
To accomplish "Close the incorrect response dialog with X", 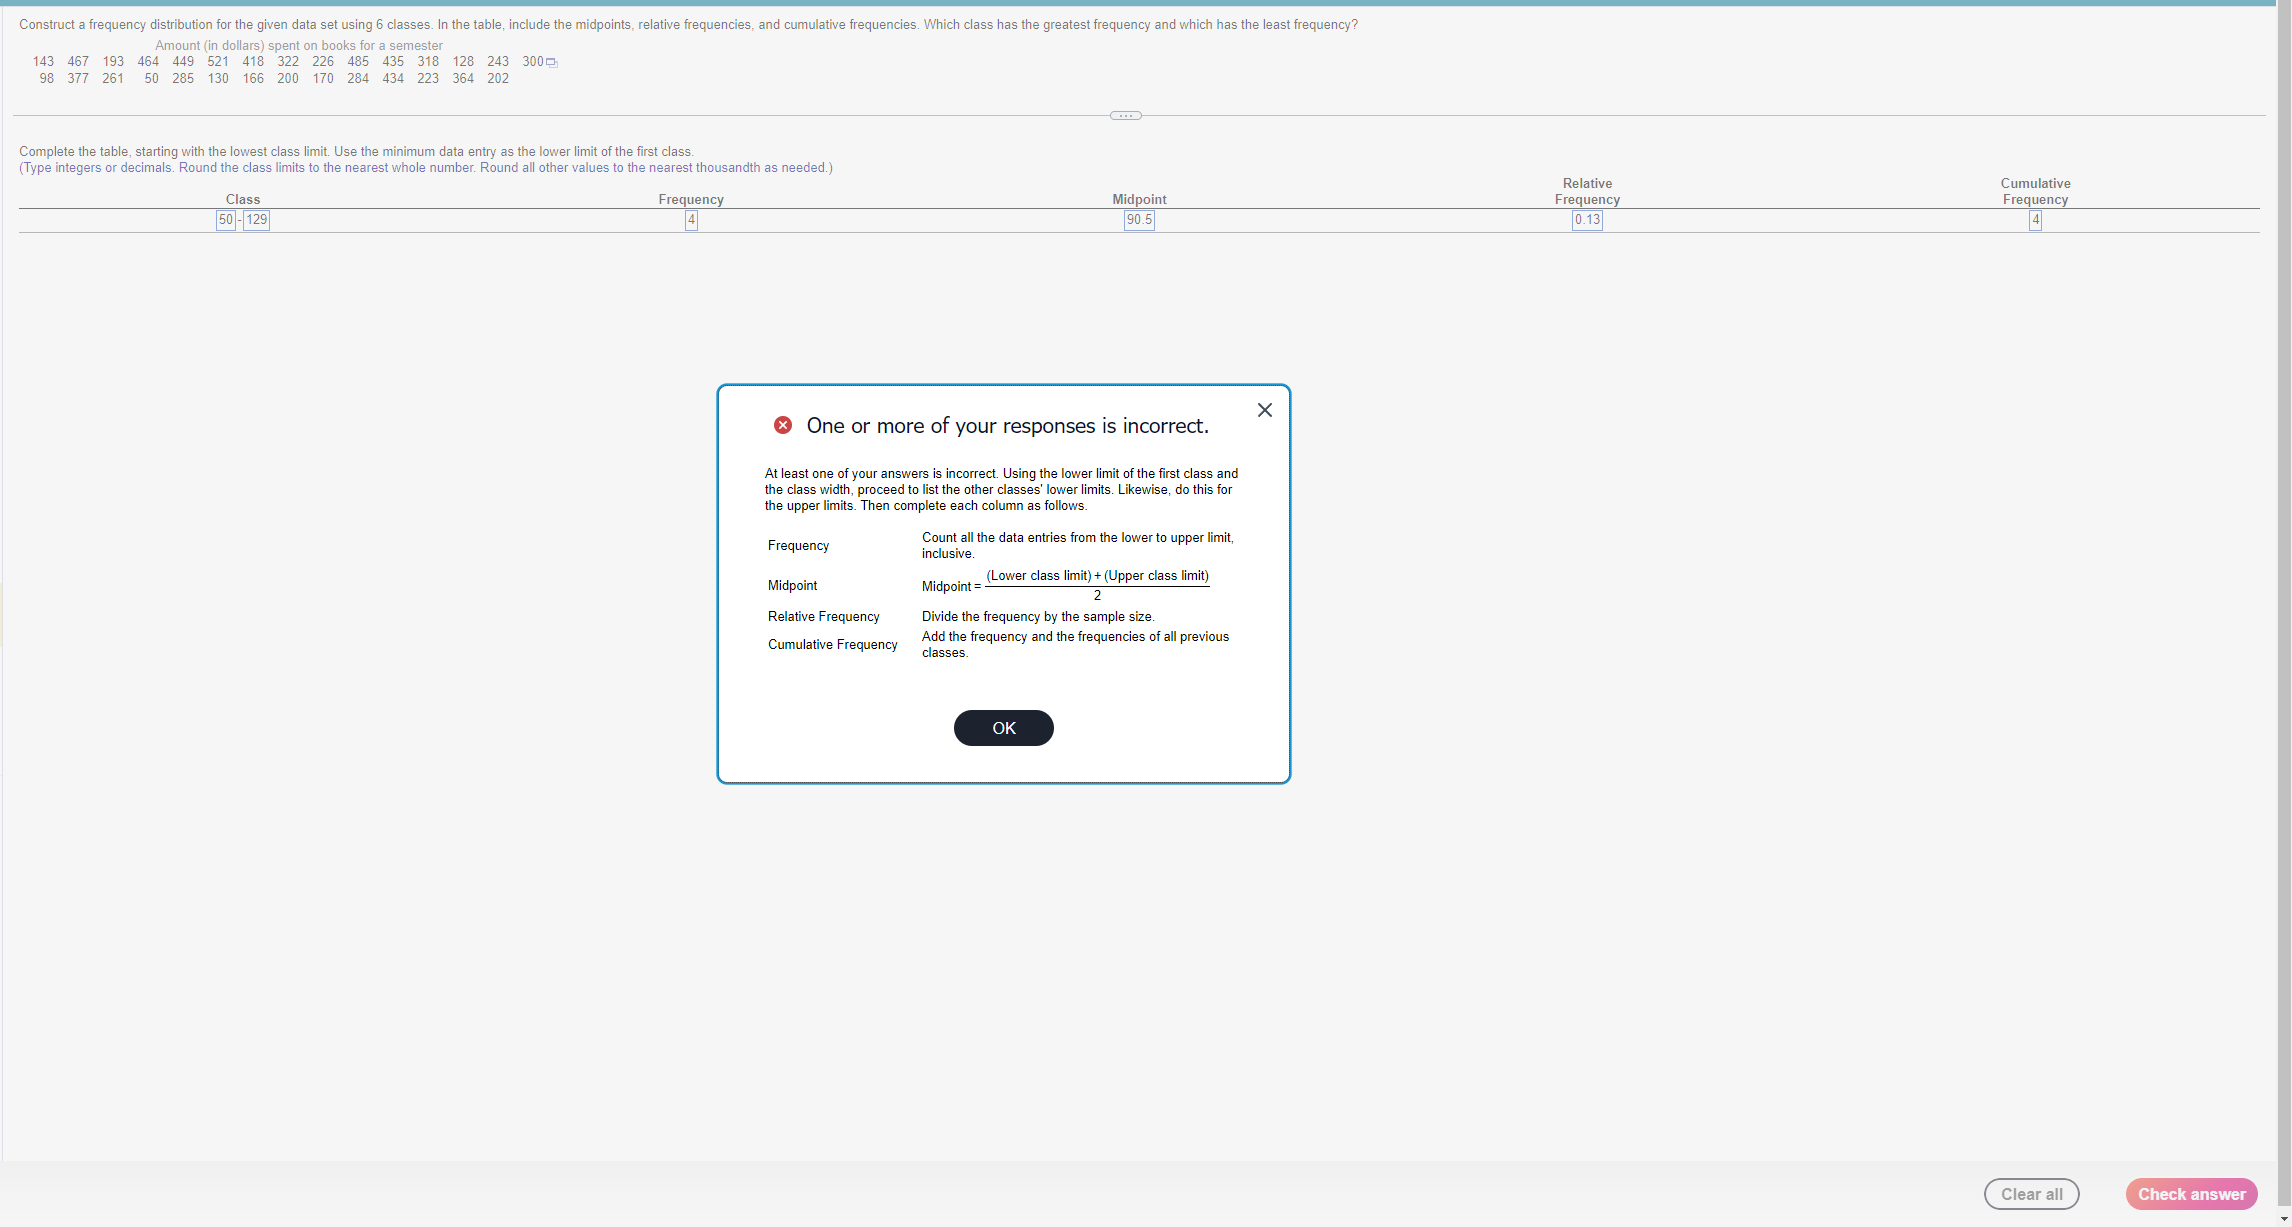I will [x=1264, y=410].
